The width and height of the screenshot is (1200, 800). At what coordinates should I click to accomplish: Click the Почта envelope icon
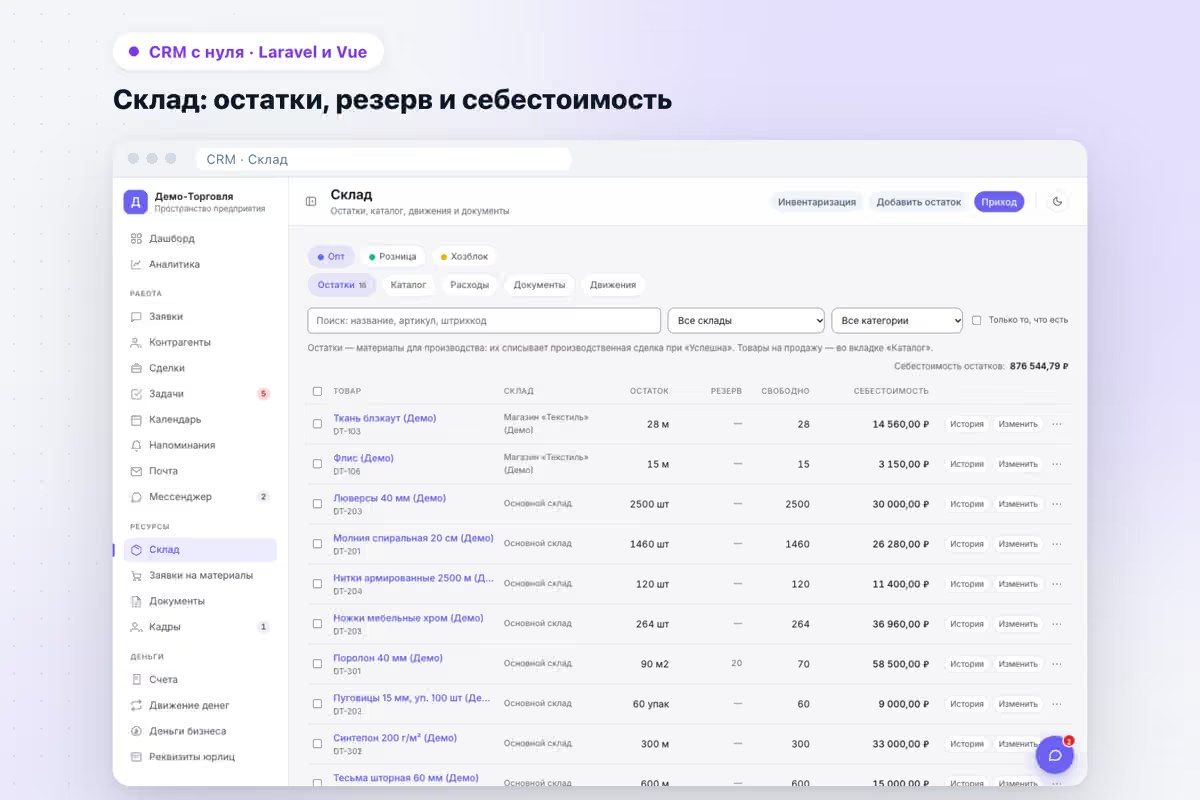(x=136, y=471)
